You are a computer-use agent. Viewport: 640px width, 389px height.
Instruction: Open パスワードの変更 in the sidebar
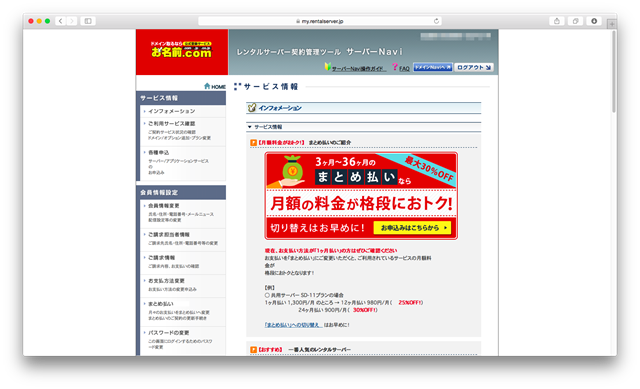point(168,333)
